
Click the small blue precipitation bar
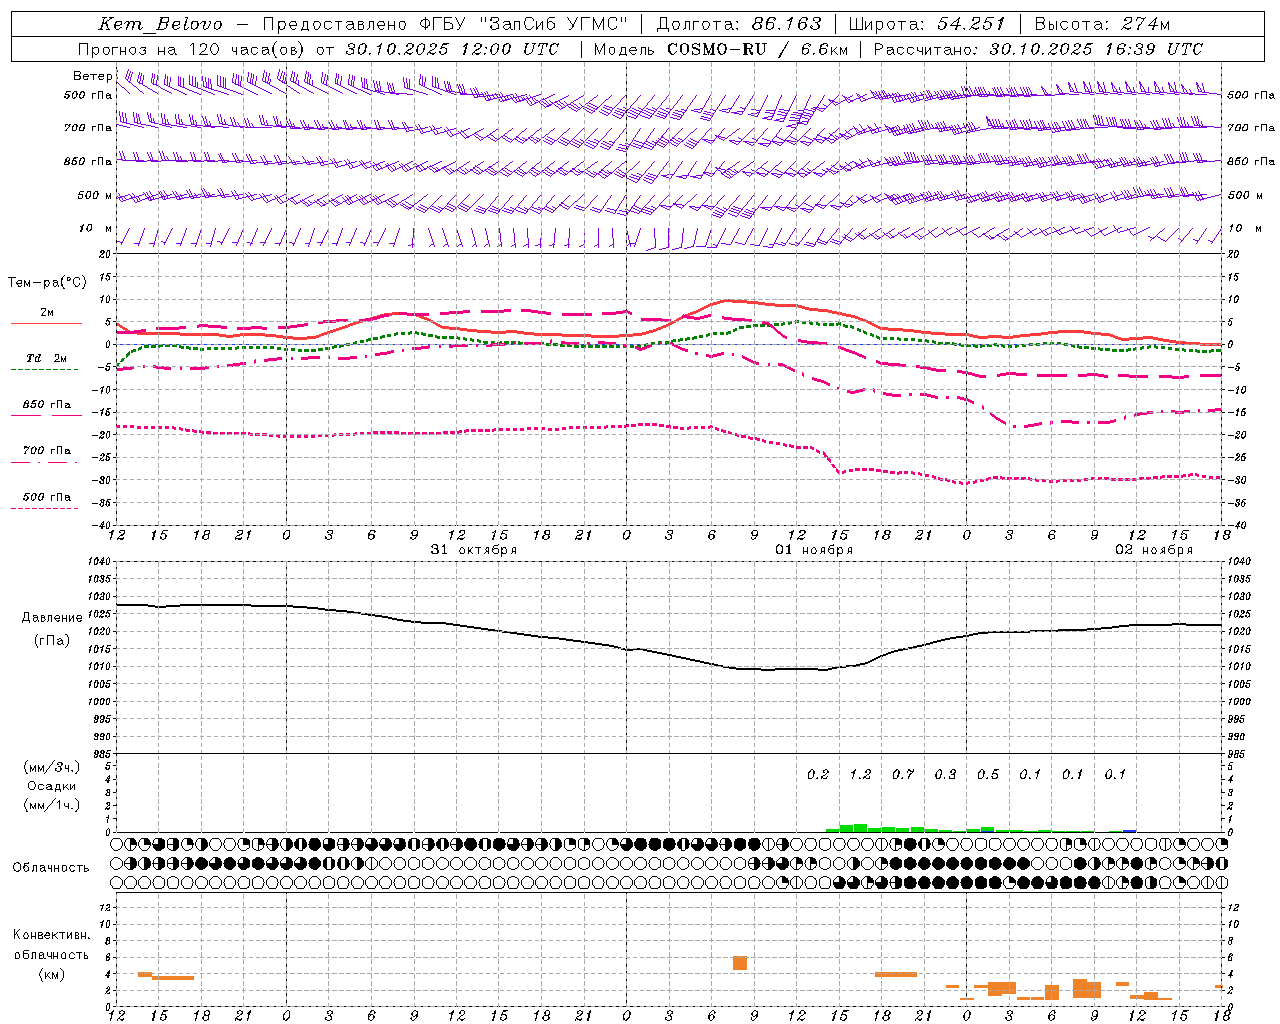click(1129, 831)
